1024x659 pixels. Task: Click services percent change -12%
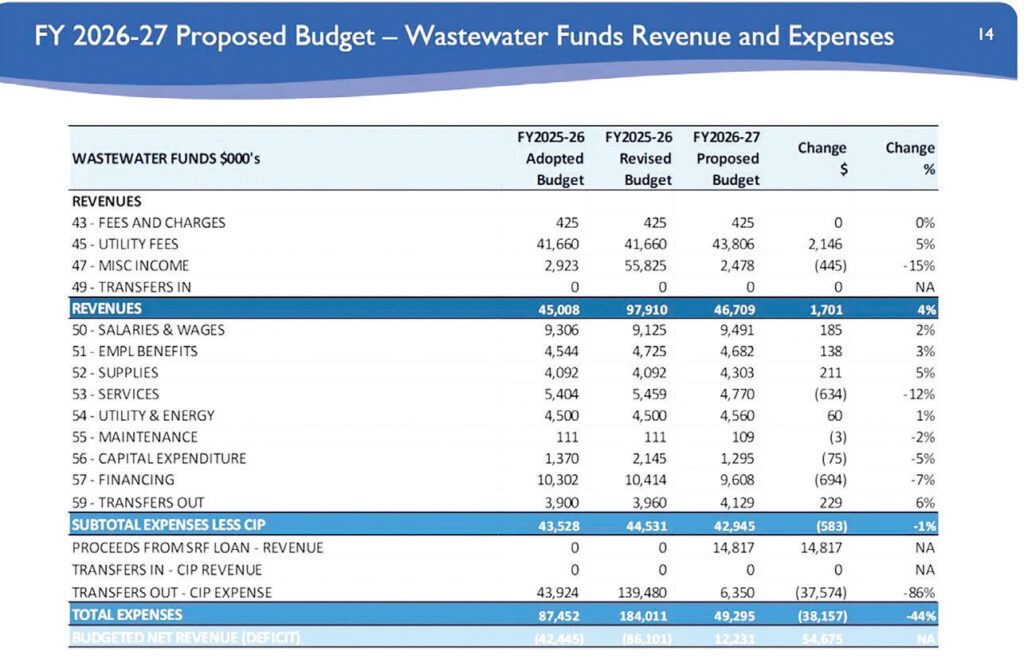tap(919, 394)
